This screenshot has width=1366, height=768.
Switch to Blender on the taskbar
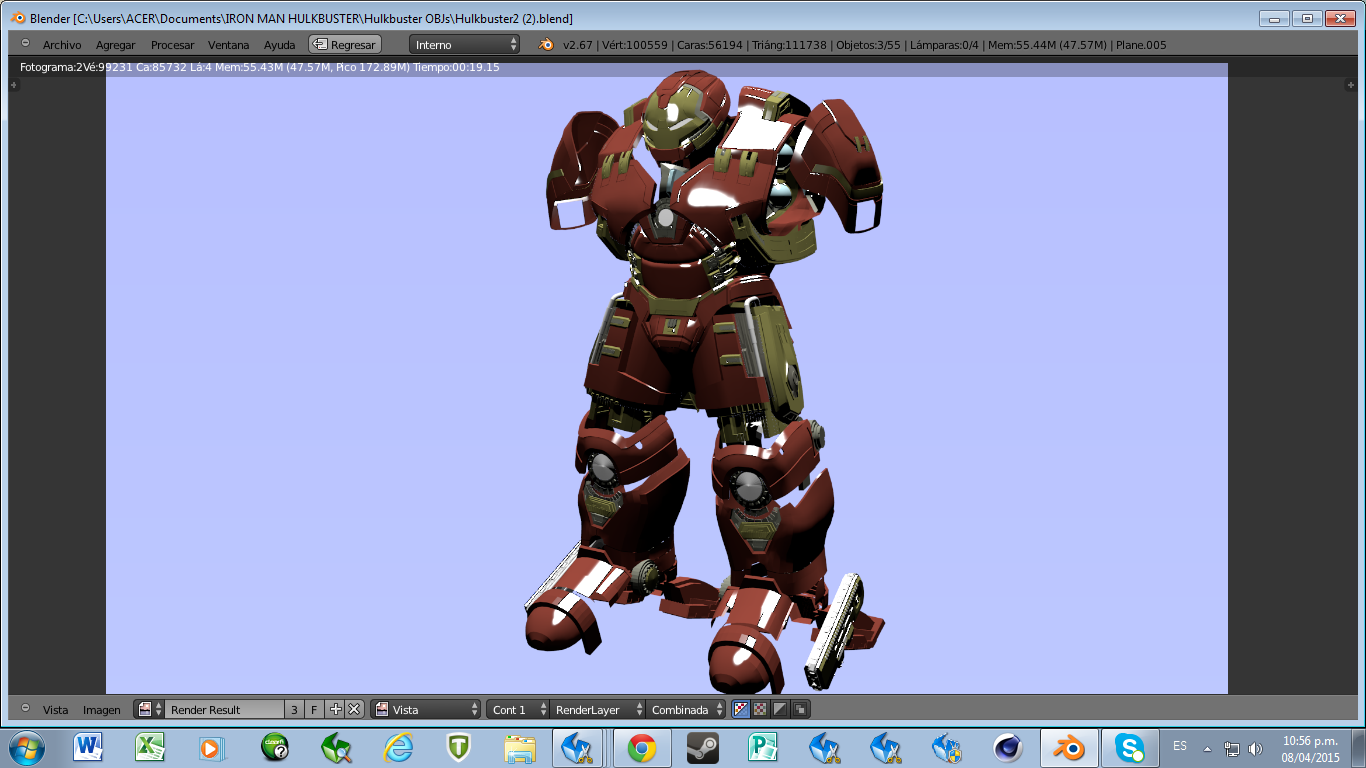(1069, 747)
